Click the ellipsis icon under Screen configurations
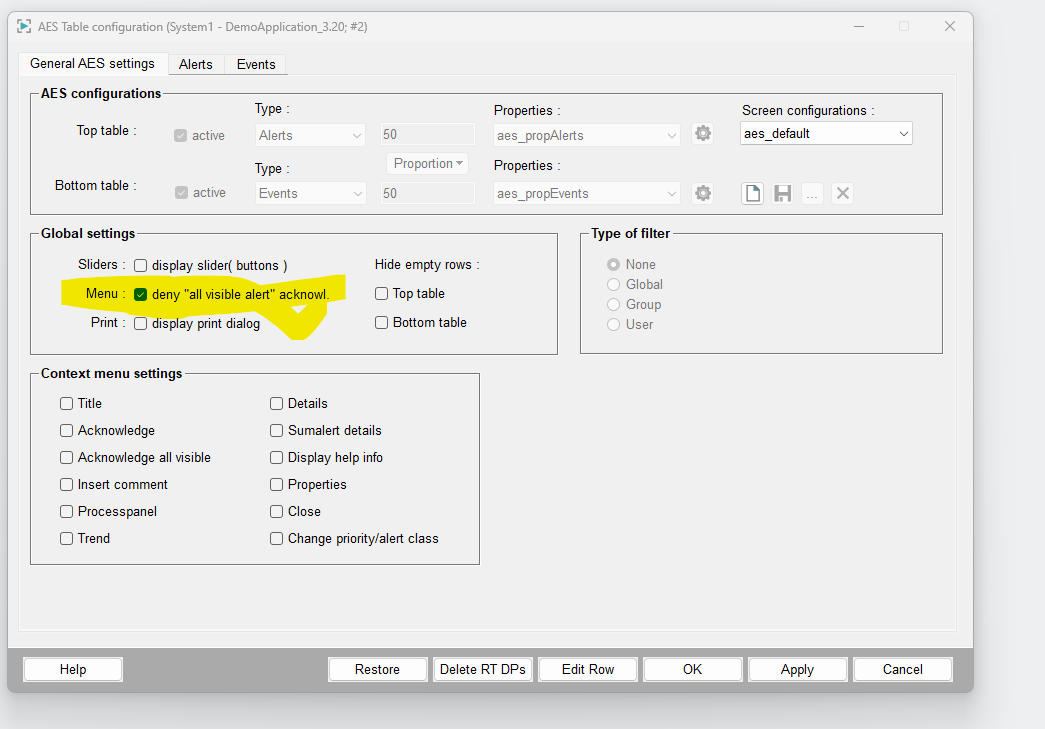 pyautogui.click(x=812, y=193)
